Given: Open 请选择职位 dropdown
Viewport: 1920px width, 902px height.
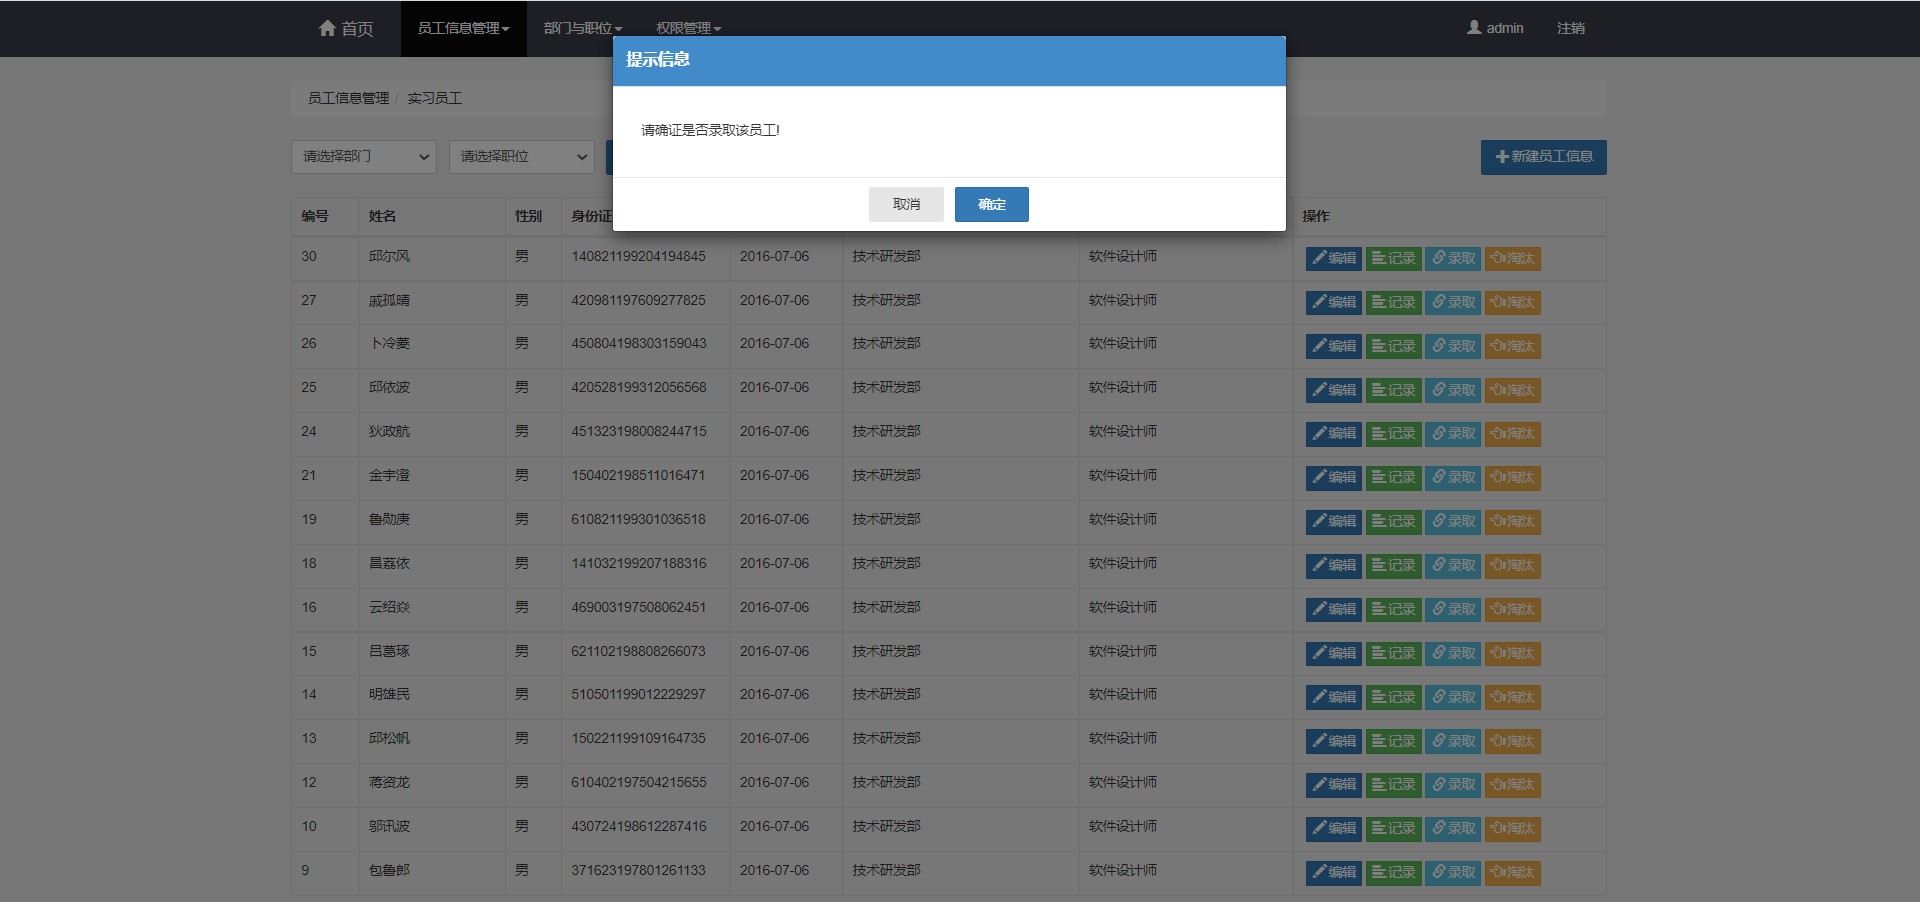Looking at the screenshot, I should (522, 157).
